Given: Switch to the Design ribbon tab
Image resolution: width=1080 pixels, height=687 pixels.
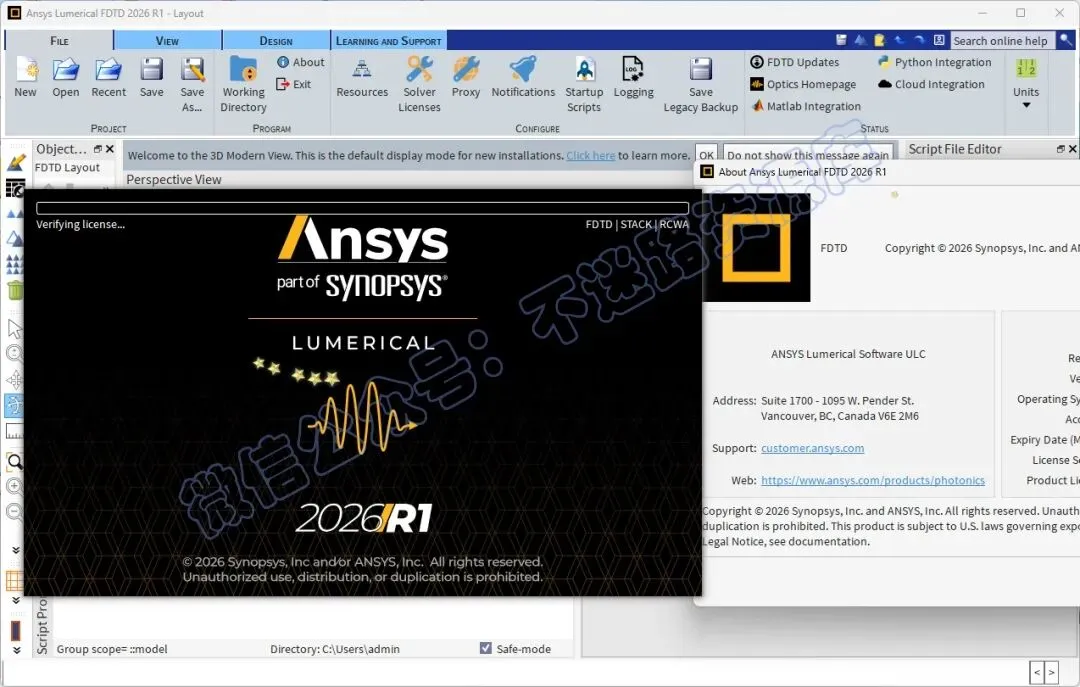Looking at the screenshot, I should tap(276, 41).
